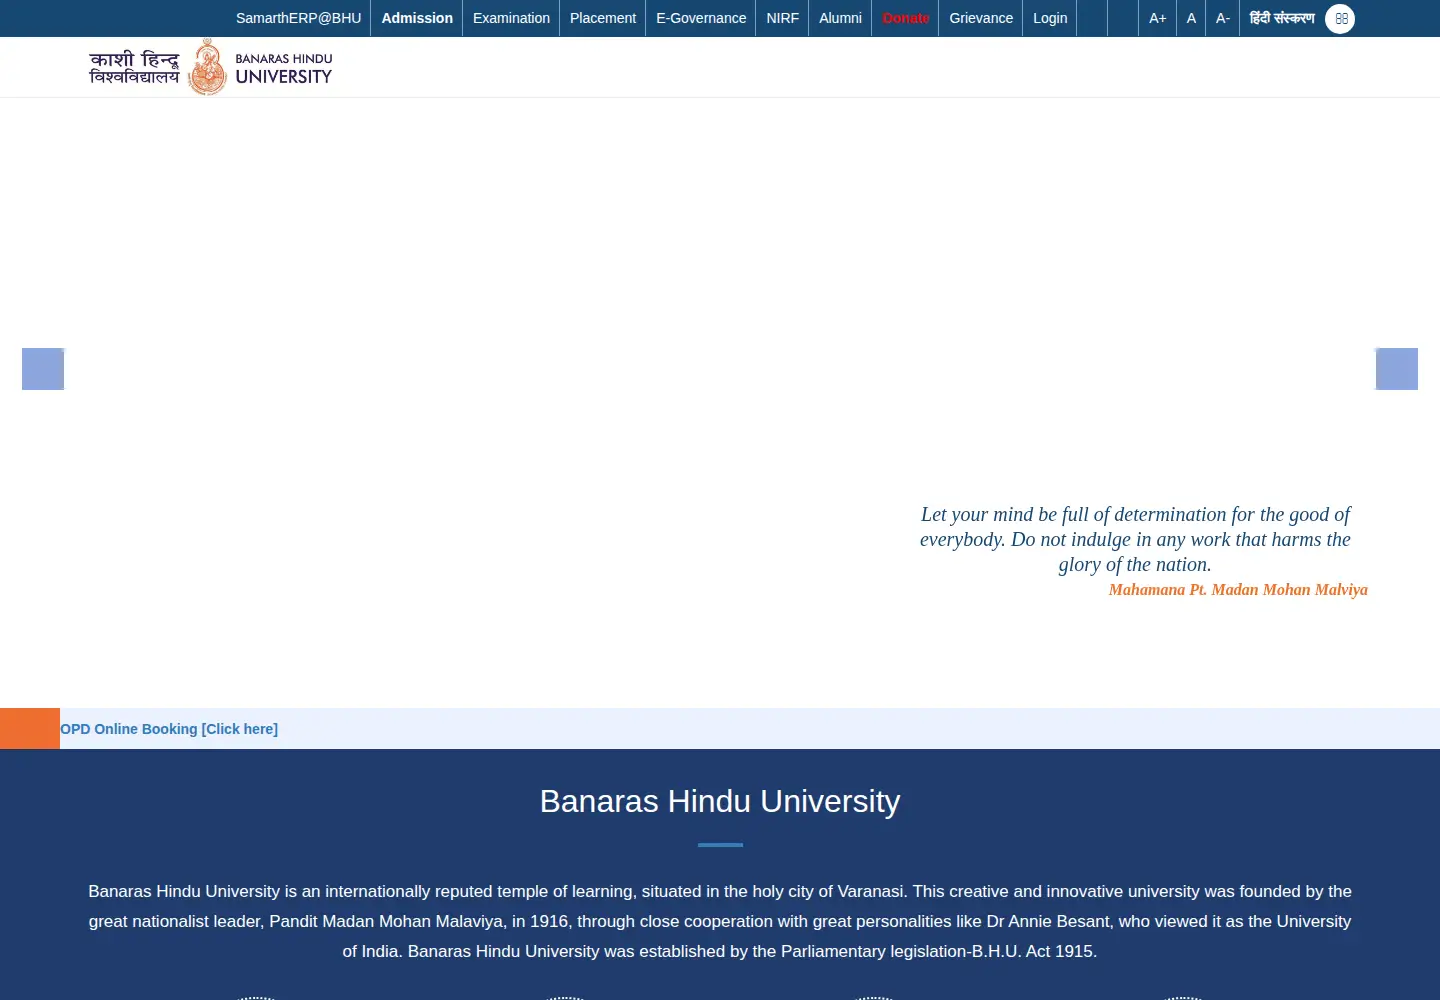
Task: Click the red Donate link
Action: 906,18
